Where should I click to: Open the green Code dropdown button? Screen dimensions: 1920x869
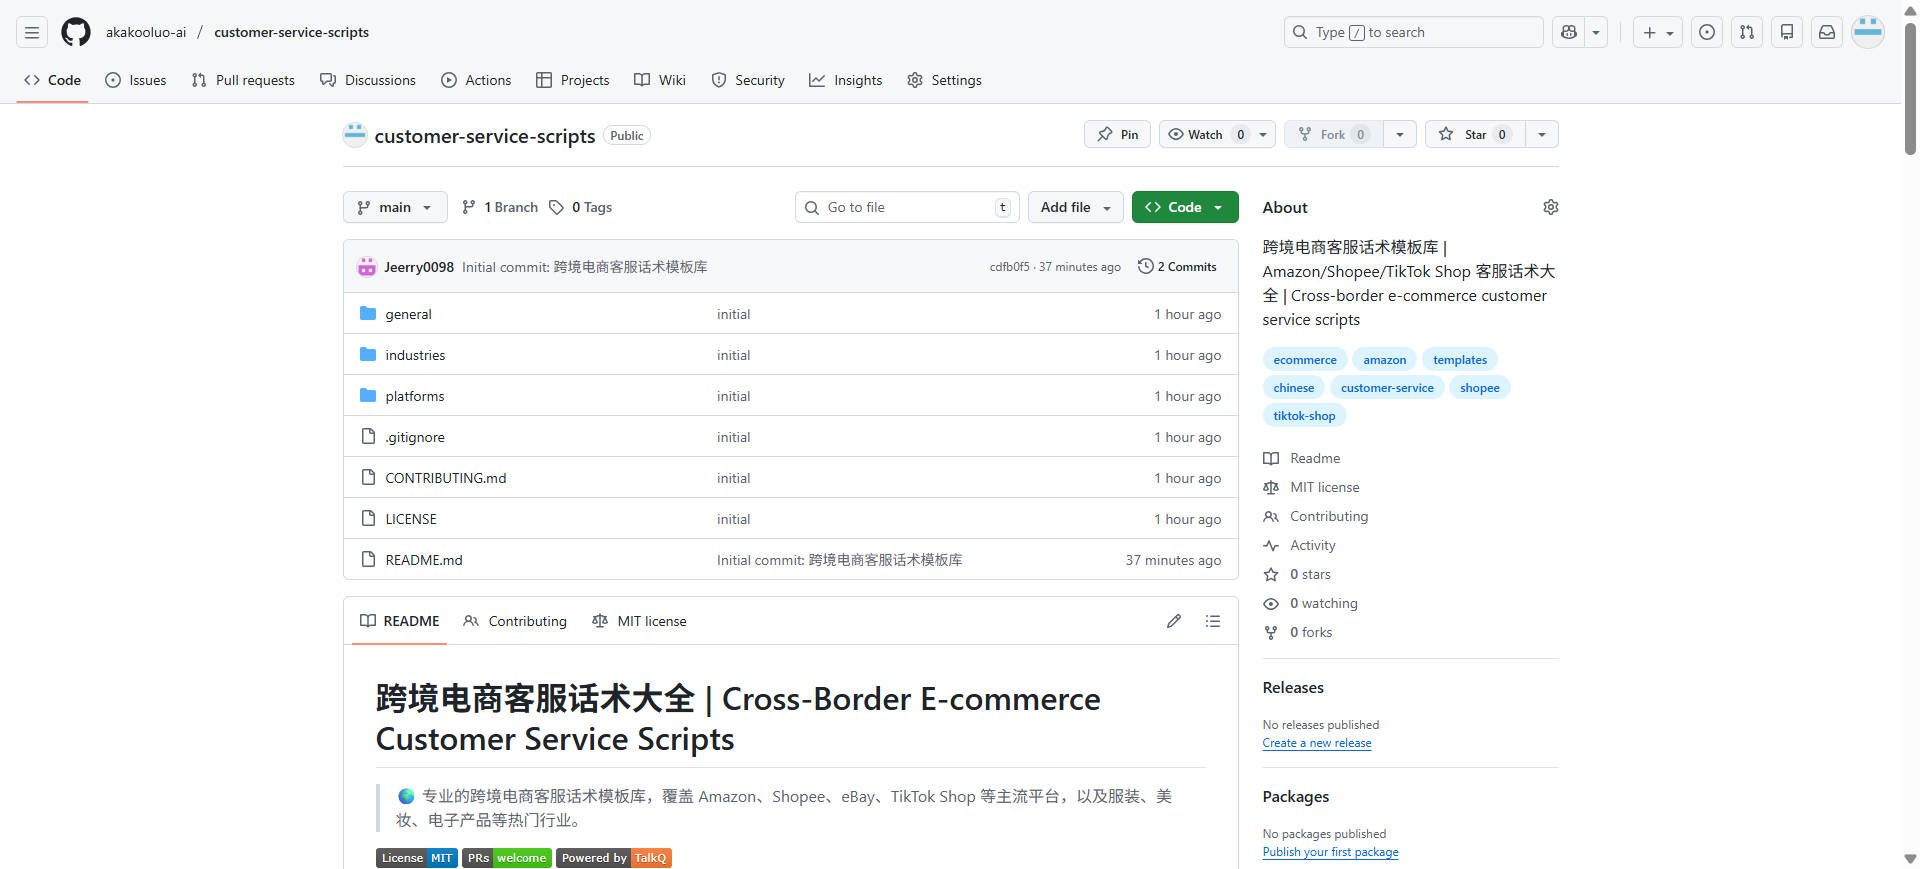1185,207
